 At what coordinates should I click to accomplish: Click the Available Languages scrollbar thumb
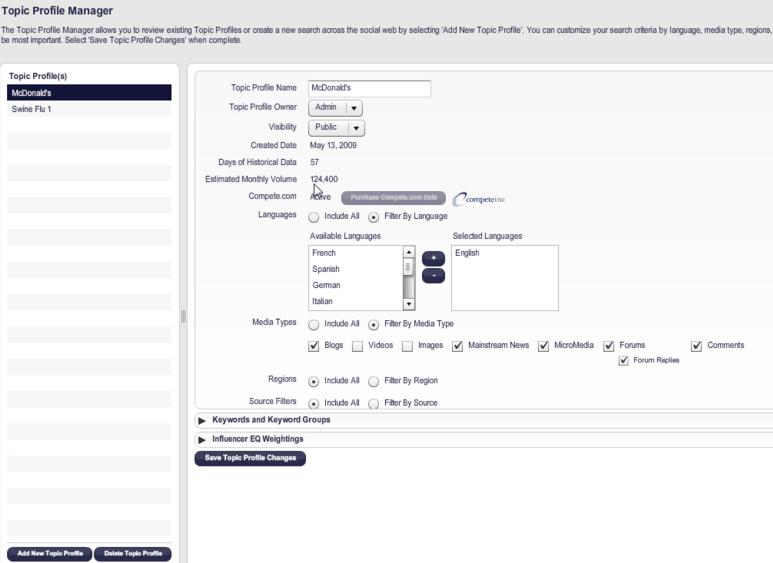tap(408, 267)
